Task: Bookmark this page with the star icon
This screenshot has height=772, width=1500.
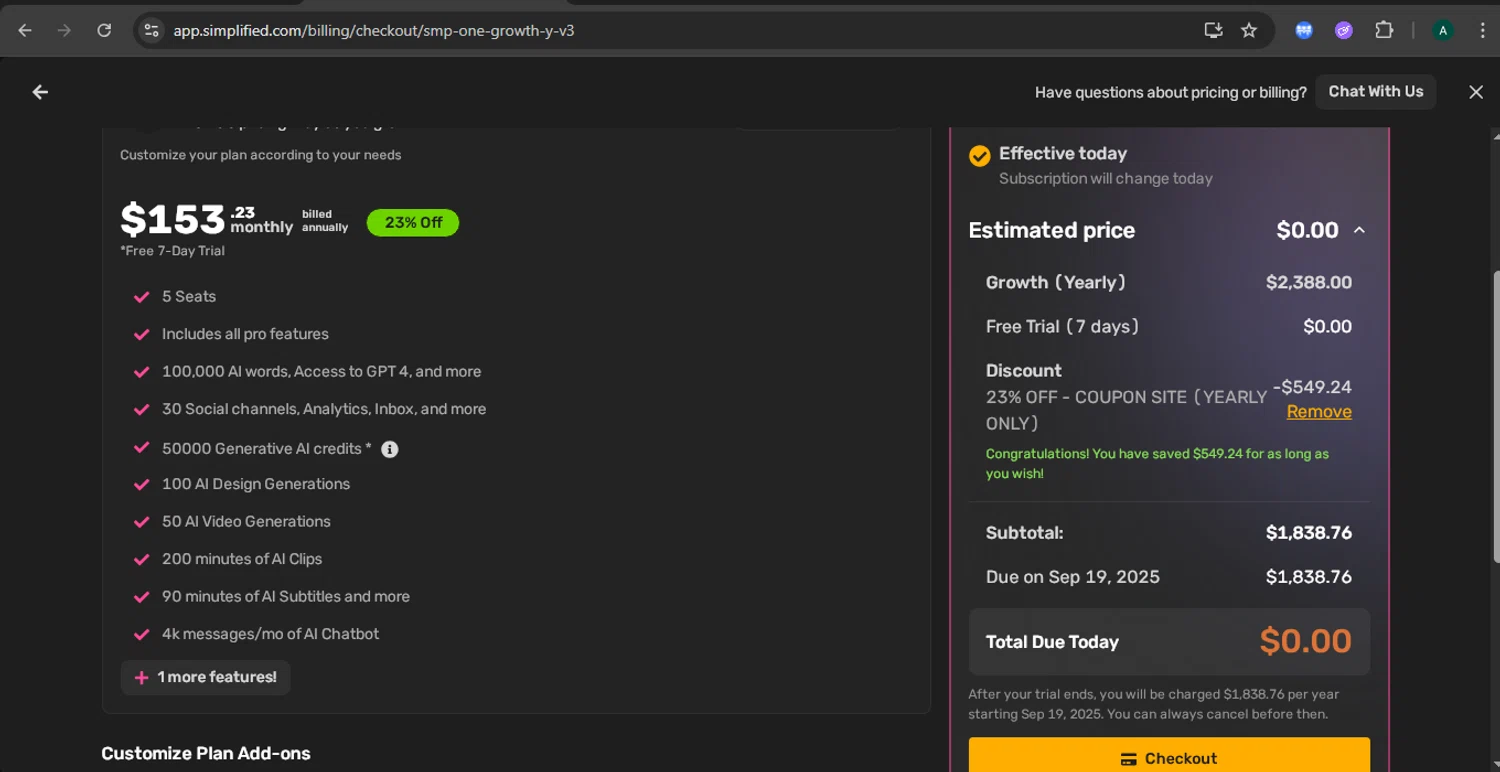Action: [x=1249, y=30]
